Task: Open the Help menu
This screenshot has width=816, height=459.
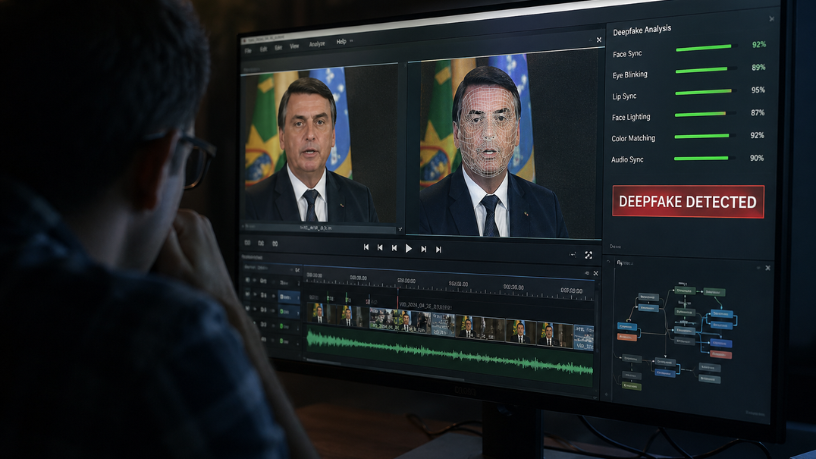Action: tap(341, 42)
